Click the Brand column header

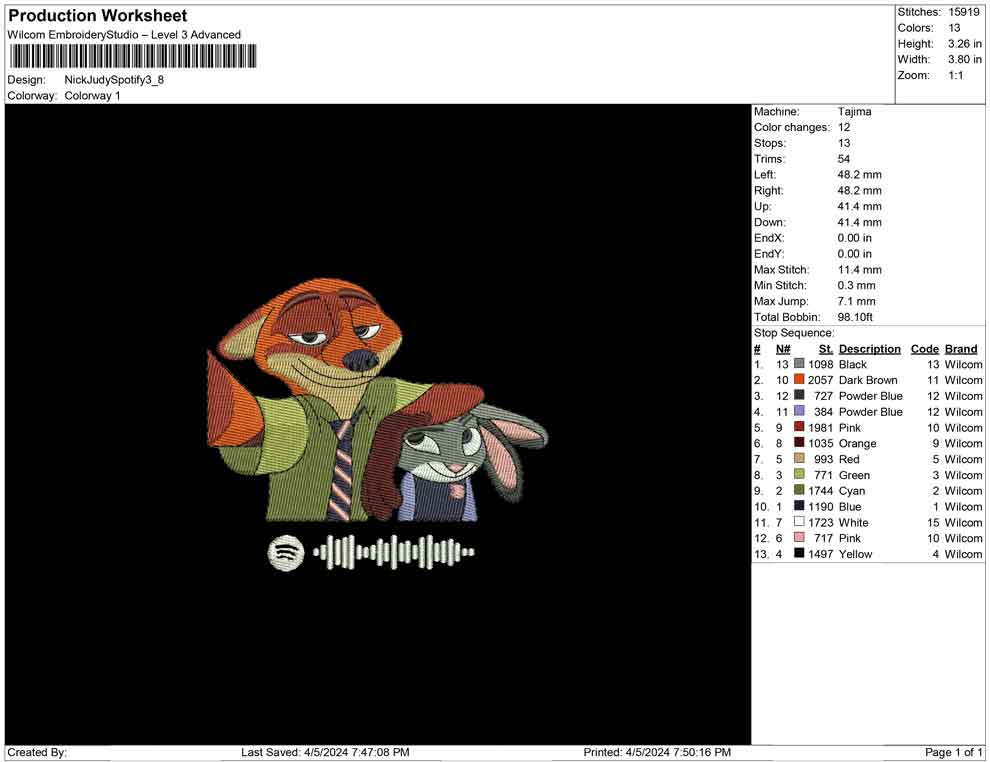point(960,349)
